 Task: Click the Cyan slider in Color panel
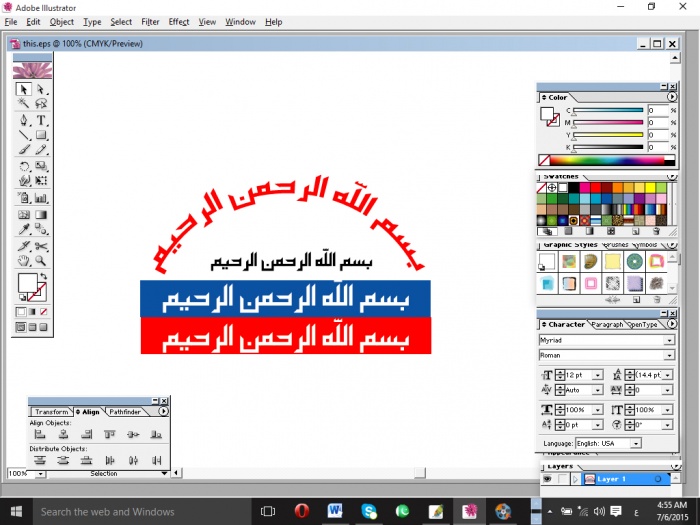pyautogui.click(x=608, y=110)
